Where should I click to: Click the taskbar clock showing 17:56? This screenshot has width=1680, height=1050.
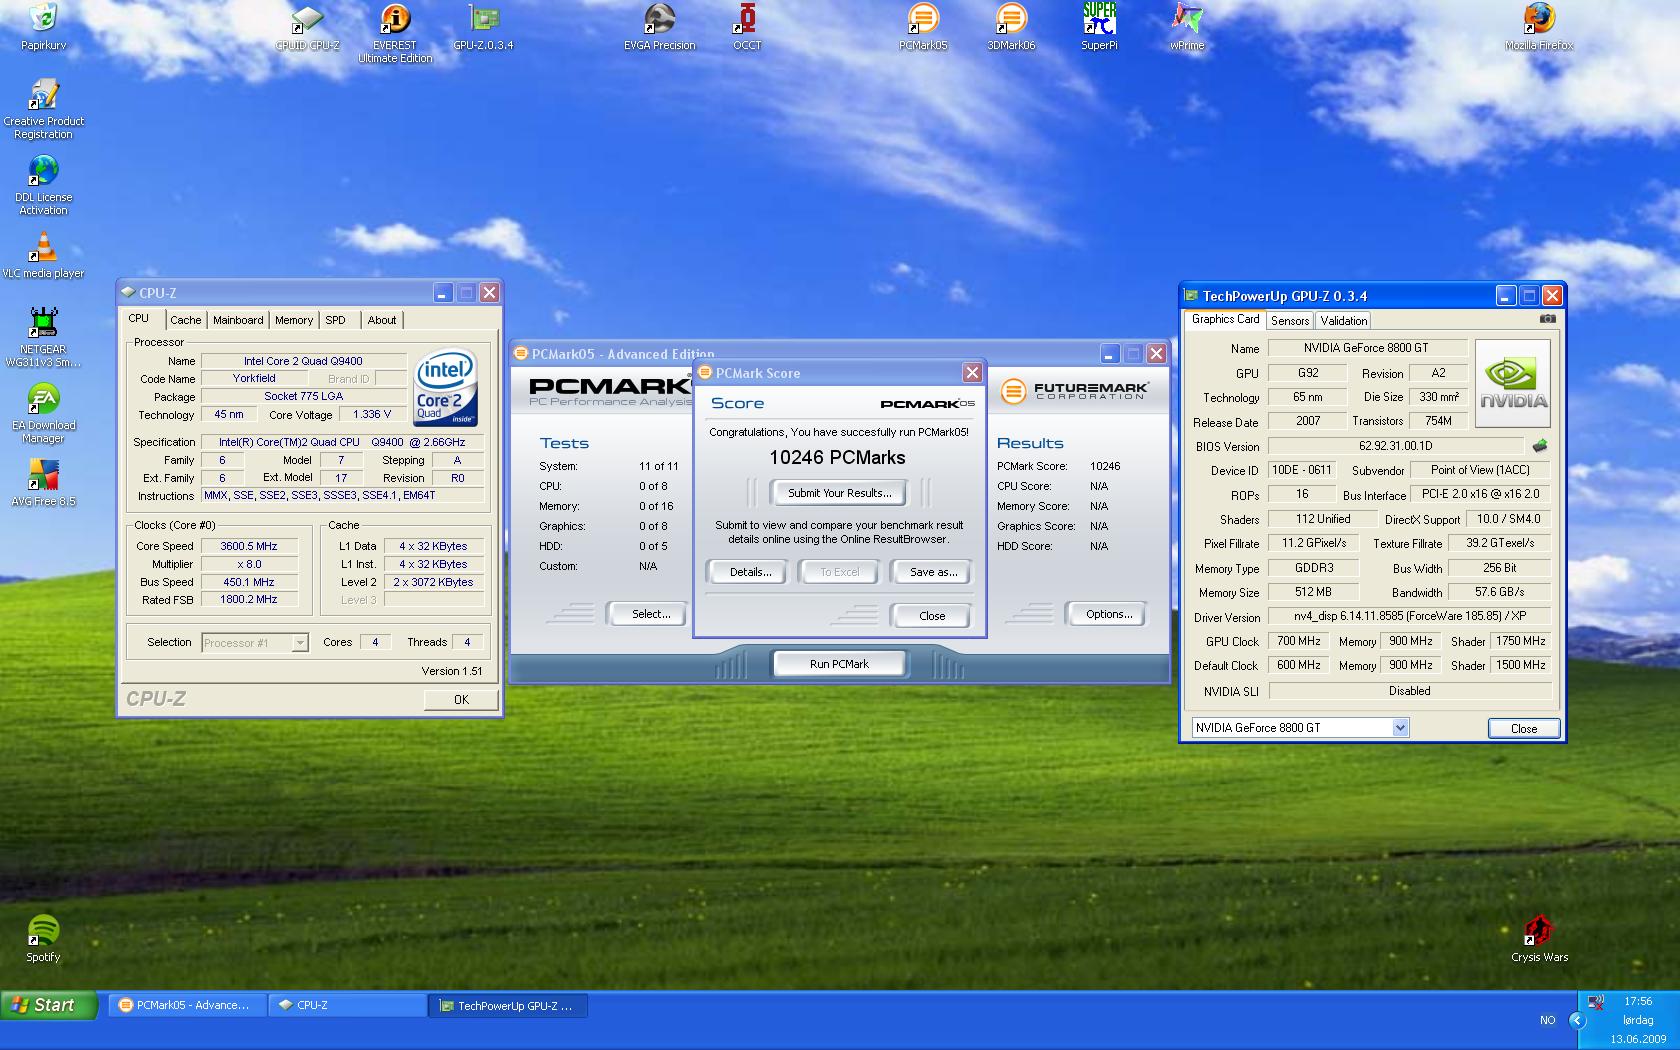pyautogui.click(x=1638, y=1001)
